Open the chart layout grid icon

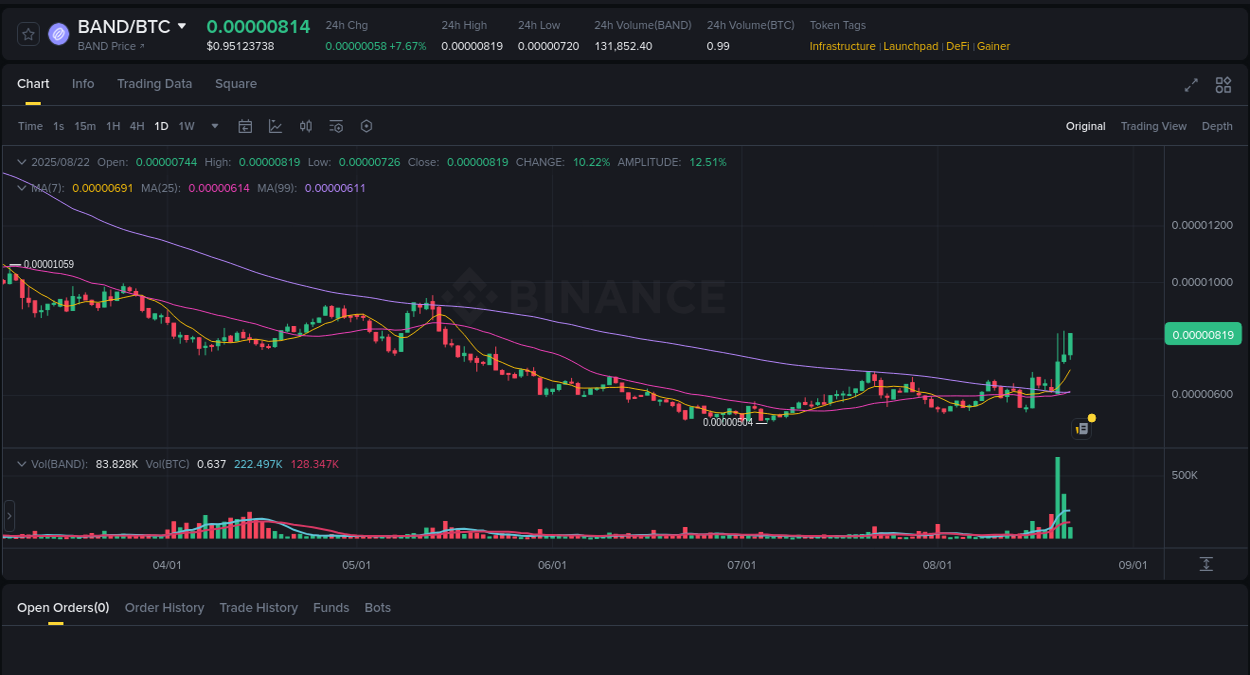click(x=1223, y=85)
